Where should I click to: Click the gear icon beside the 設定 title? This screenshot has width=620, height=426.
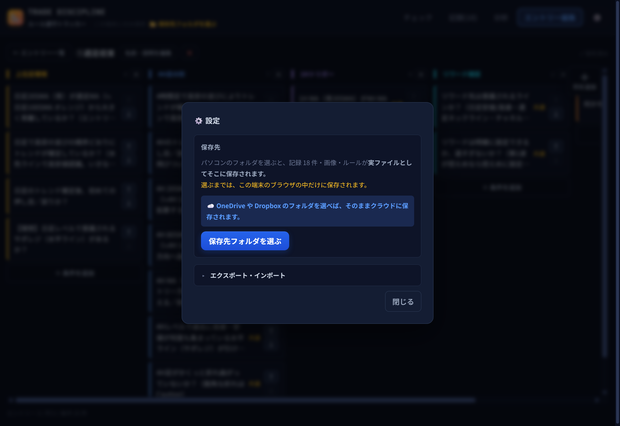pyautogui.click(x=198, y=121)
